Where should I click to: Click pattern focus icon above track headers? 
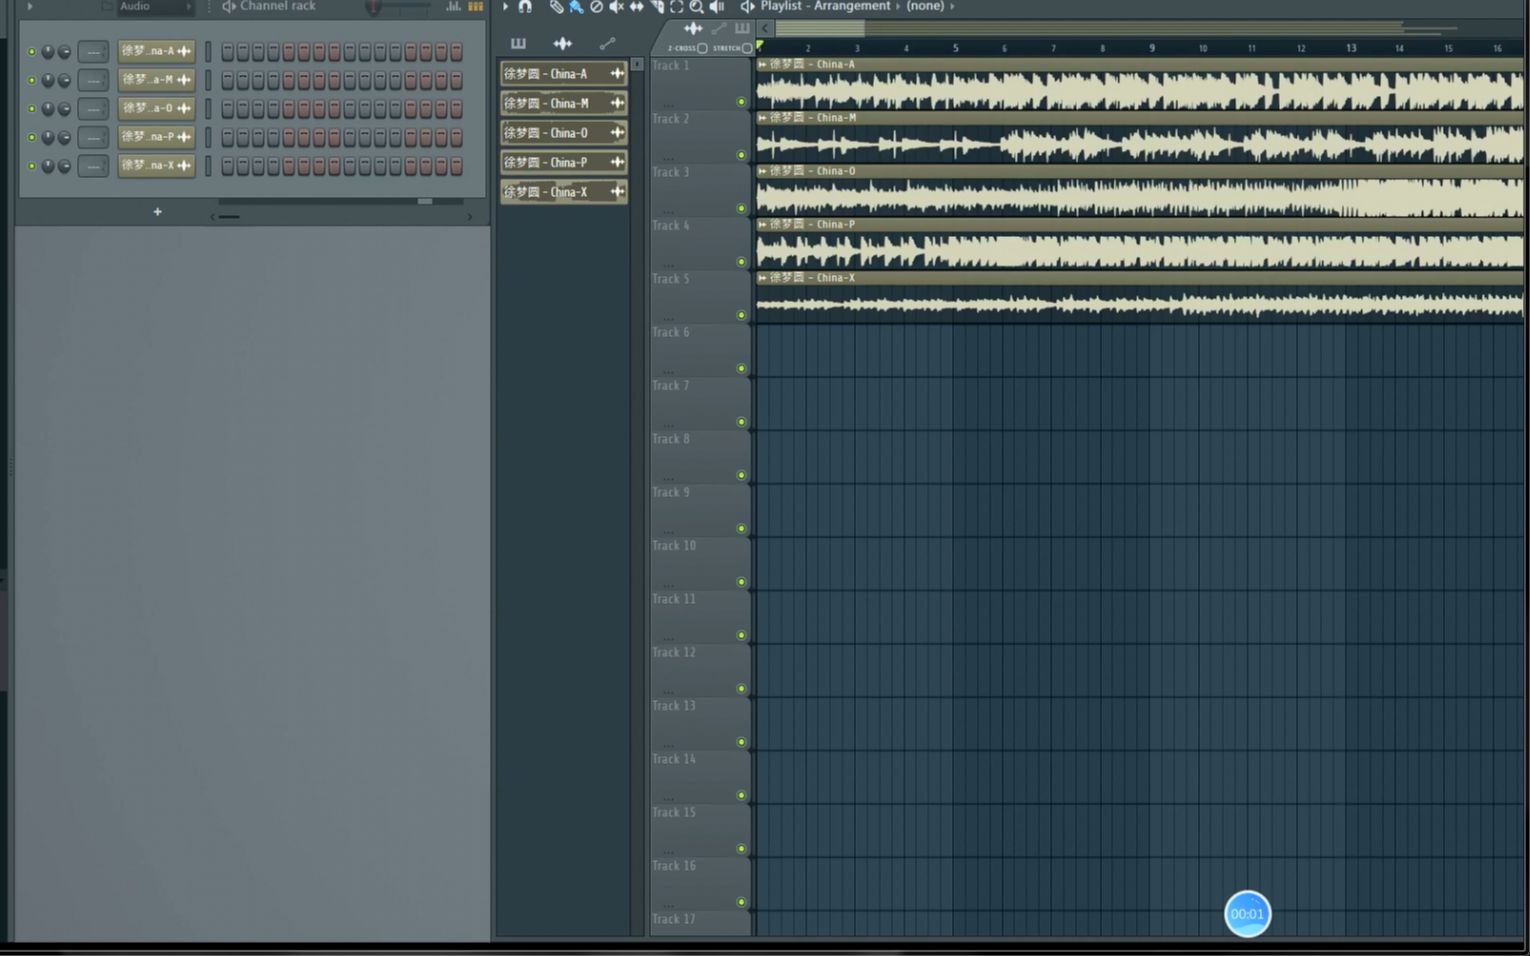point(742,28)
